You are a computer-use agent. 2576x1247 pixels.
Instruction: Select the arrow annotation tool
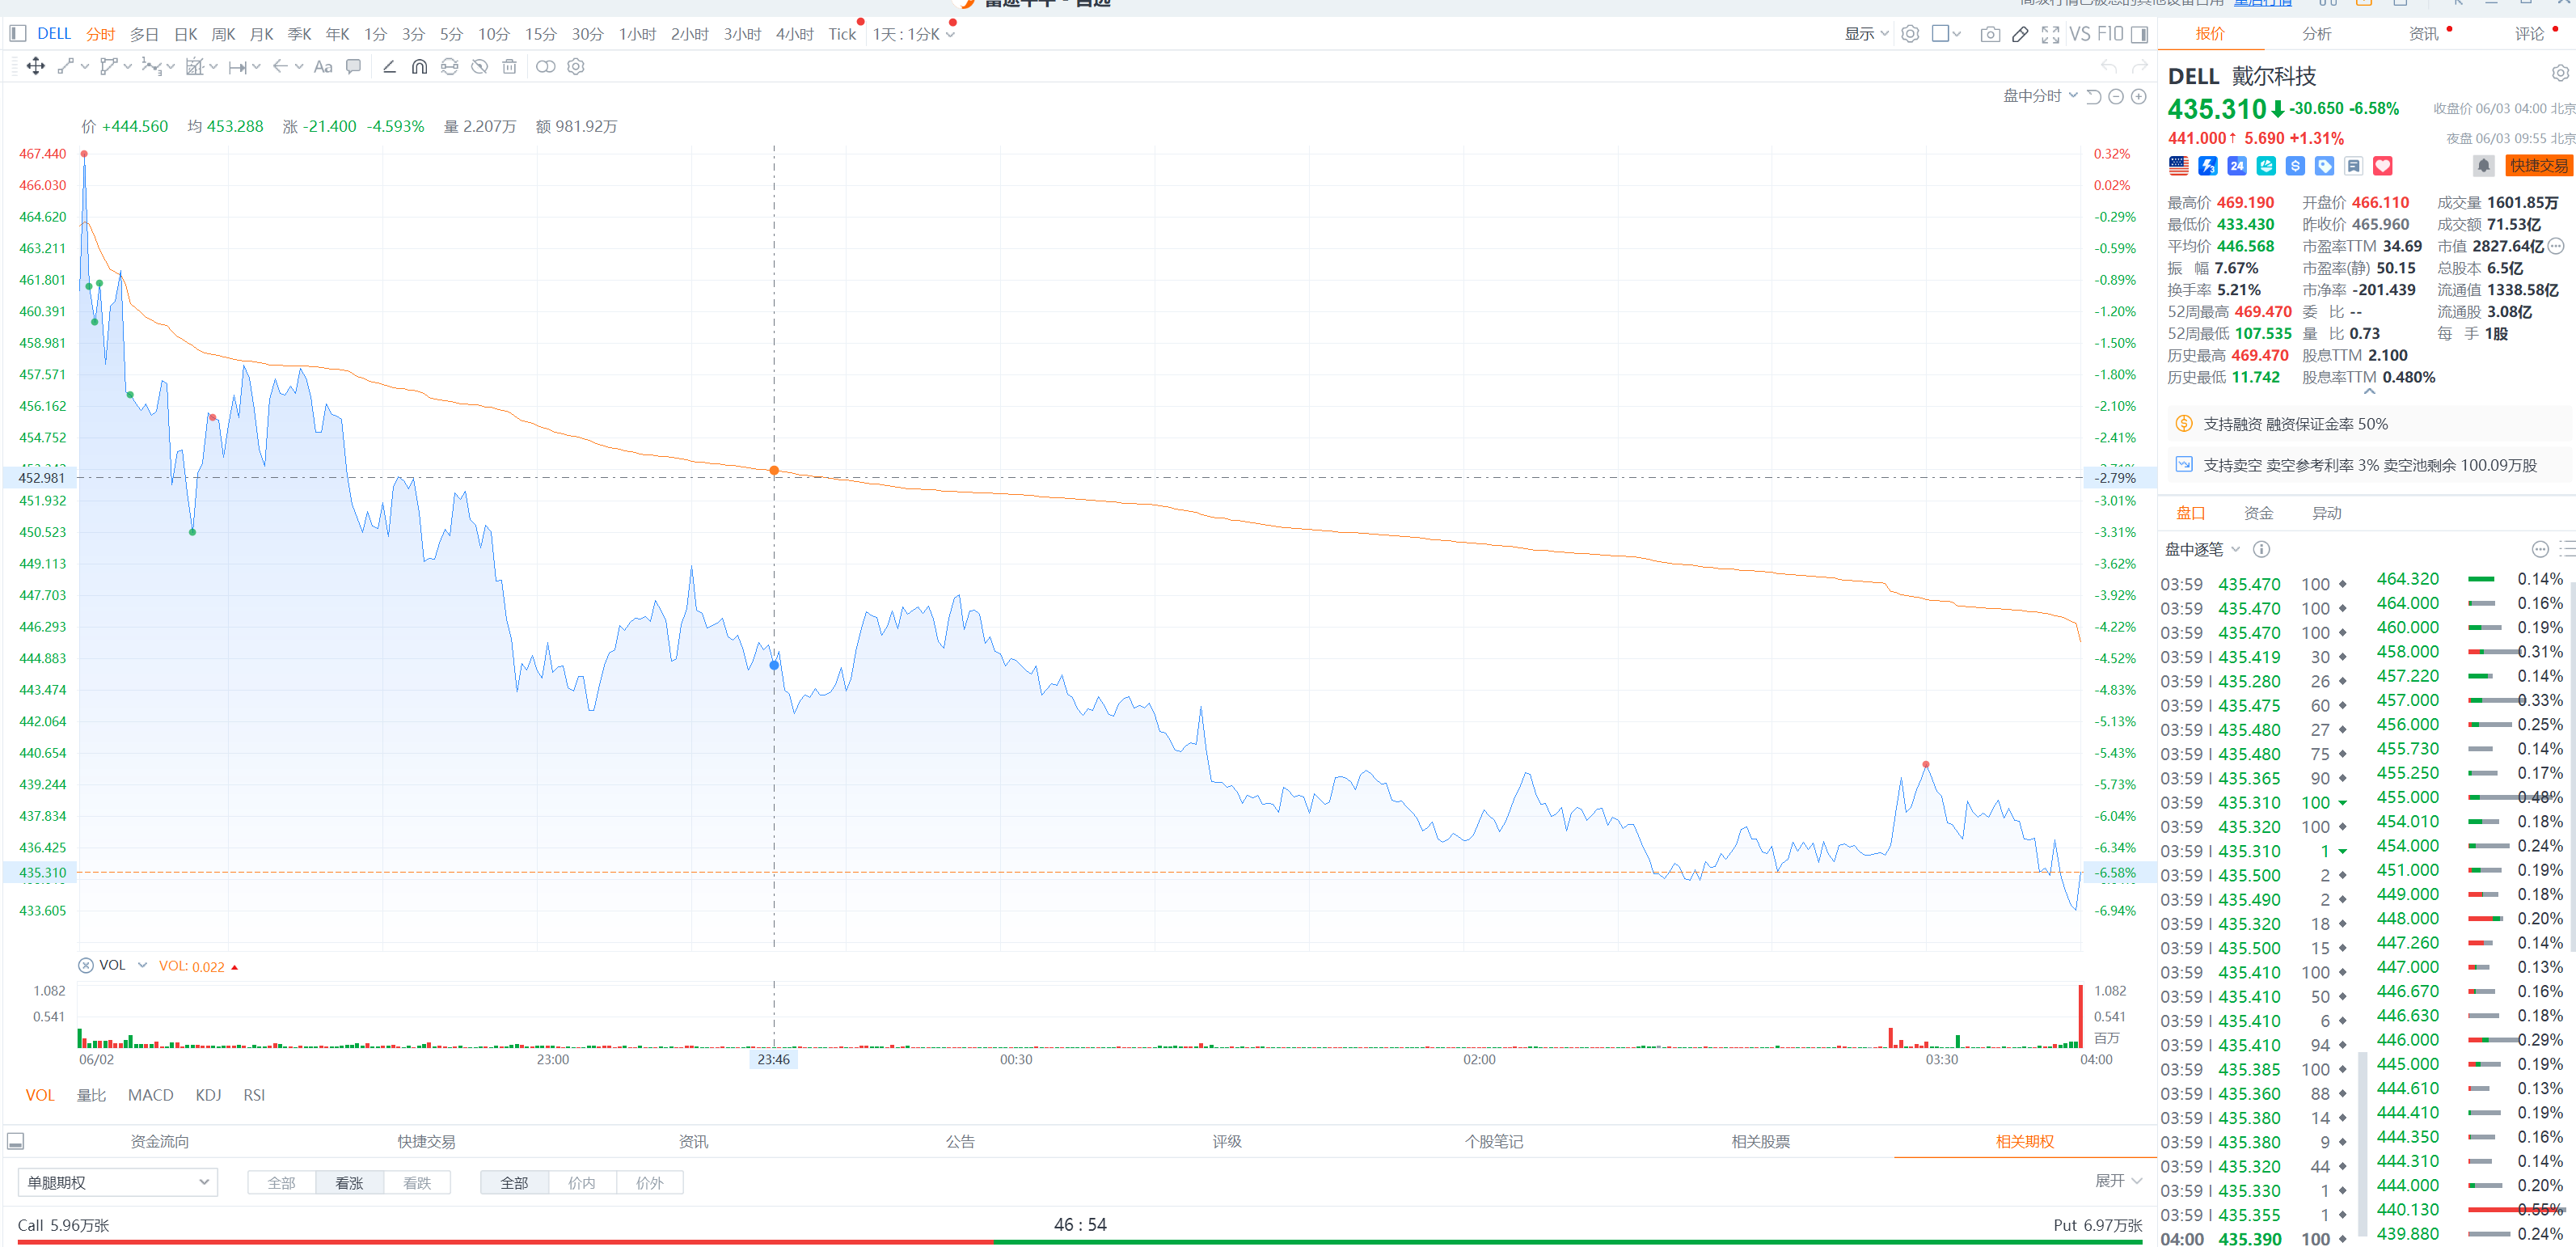(x=280, y=67)
